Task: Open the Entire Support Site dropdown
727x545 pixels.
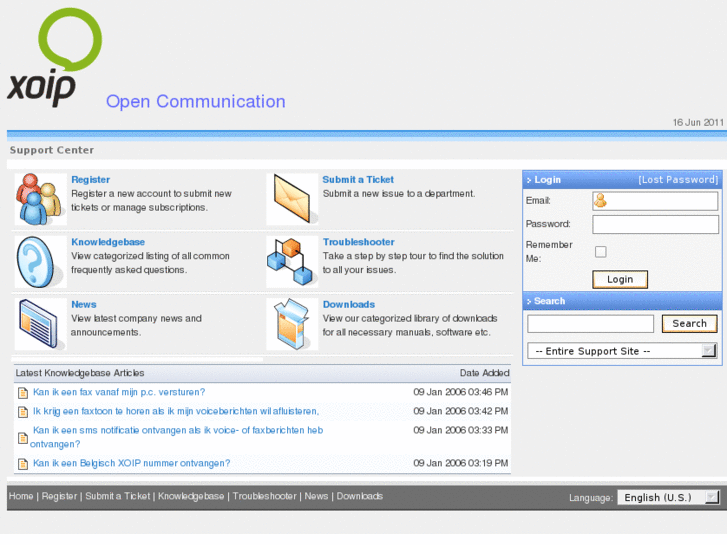Action: [x=622, y=351]
